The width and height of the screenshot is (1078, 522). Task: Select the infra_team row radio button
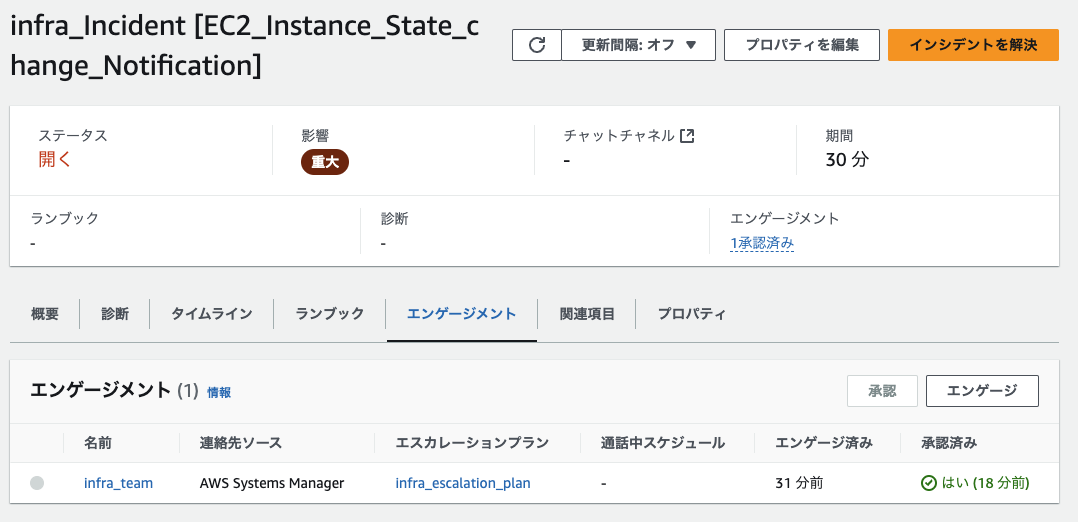(x=37, y=483)
